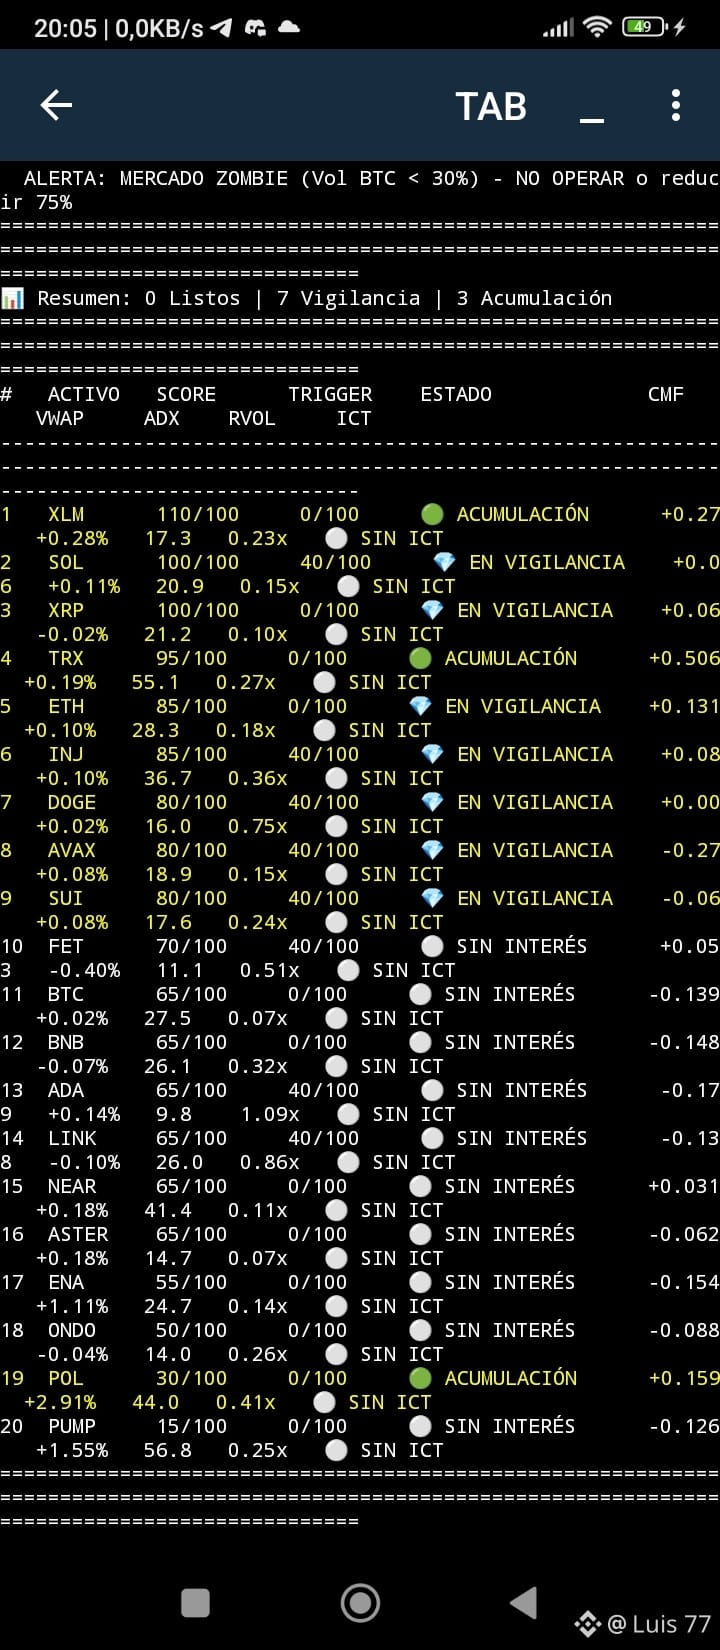The height and width of the screenshot is (1650, 720).
Task: Tap the 56.8 ADX value for PUMP
Action: pyautogui.click(x=168, y=1451)
